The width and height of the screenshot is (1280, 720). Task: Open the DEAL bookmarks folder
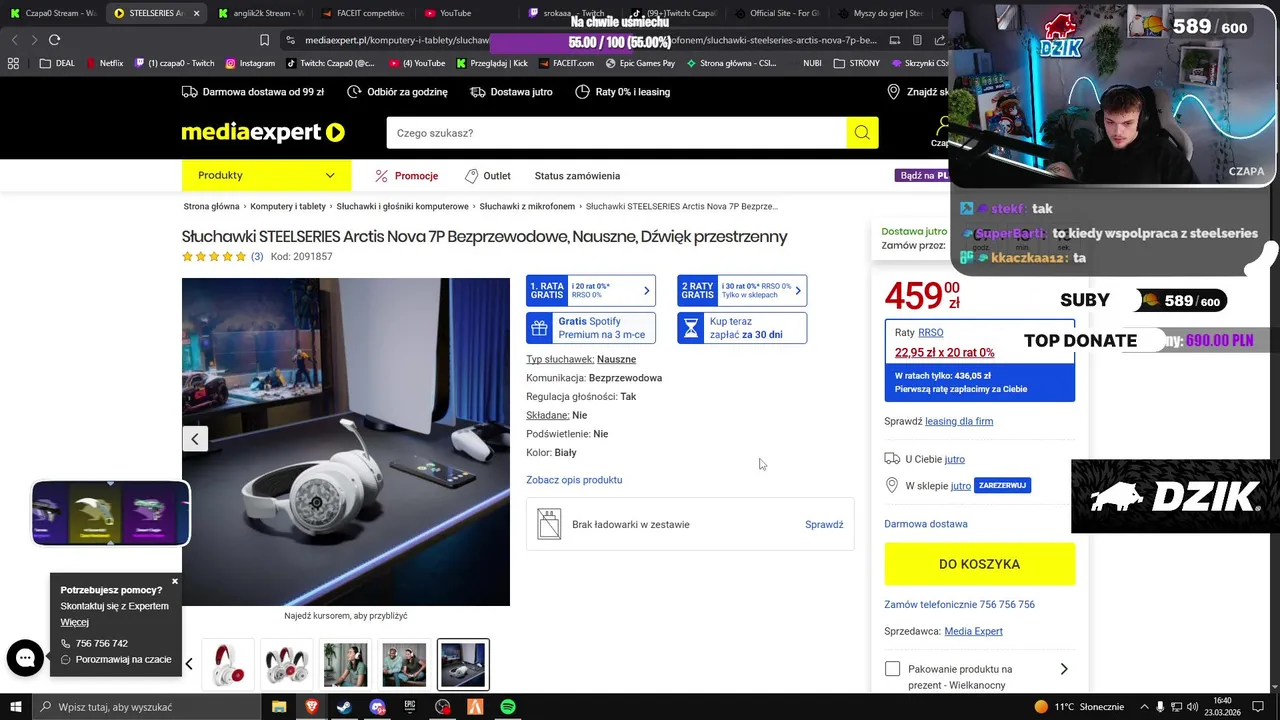(57, 63)
